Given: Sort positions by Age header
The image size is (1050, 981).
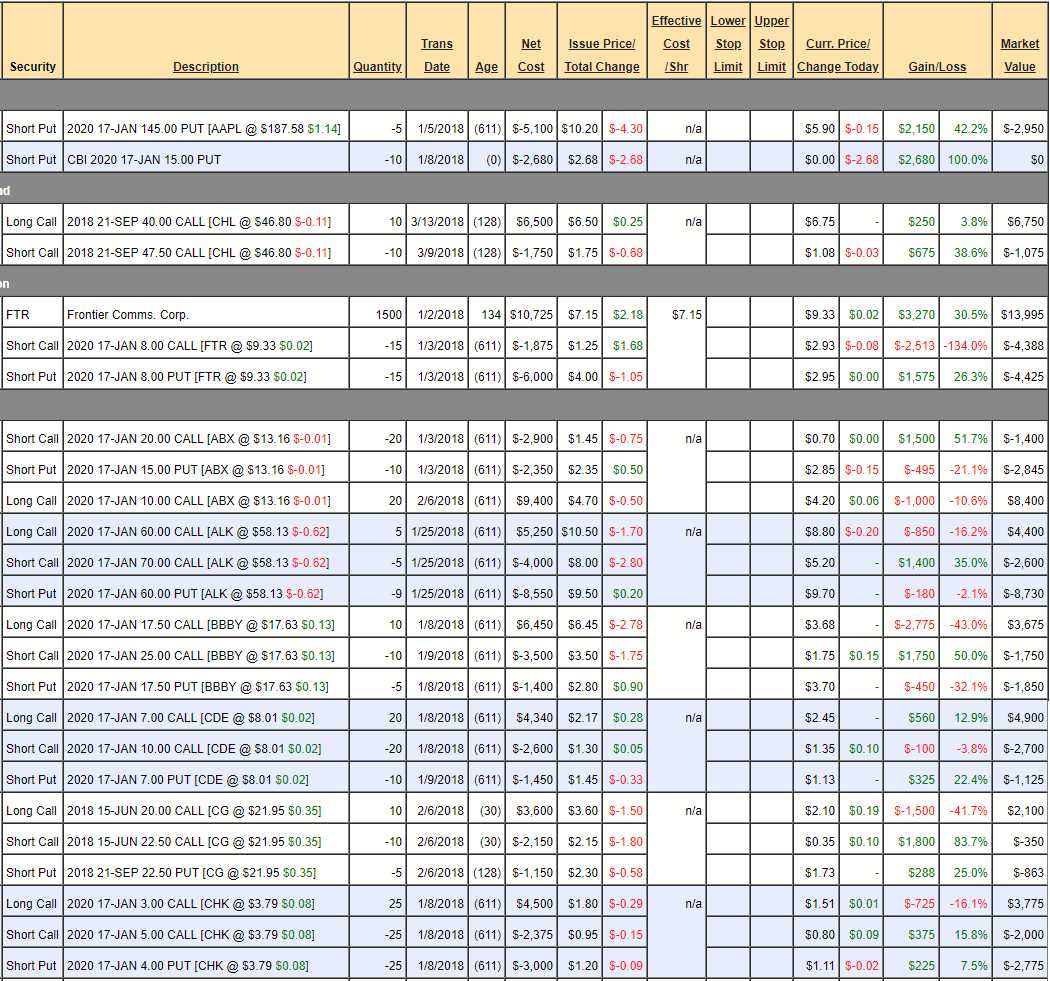Looking at the screenshot, I should (487, 67).
